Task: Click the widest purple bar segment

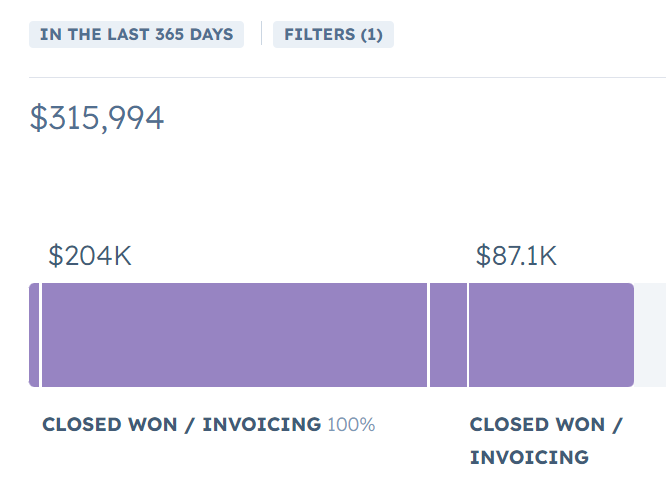Action: click(234, 335)
